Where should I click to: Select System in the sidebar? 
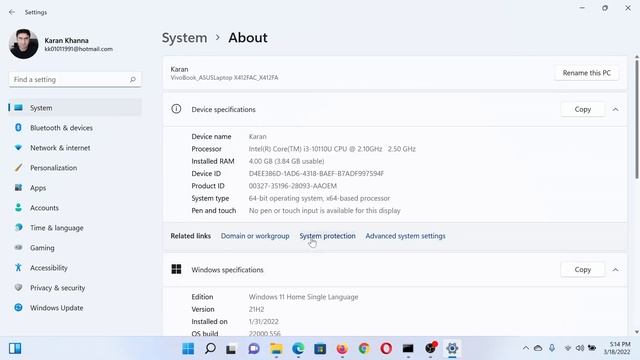(x=75, y=108)
